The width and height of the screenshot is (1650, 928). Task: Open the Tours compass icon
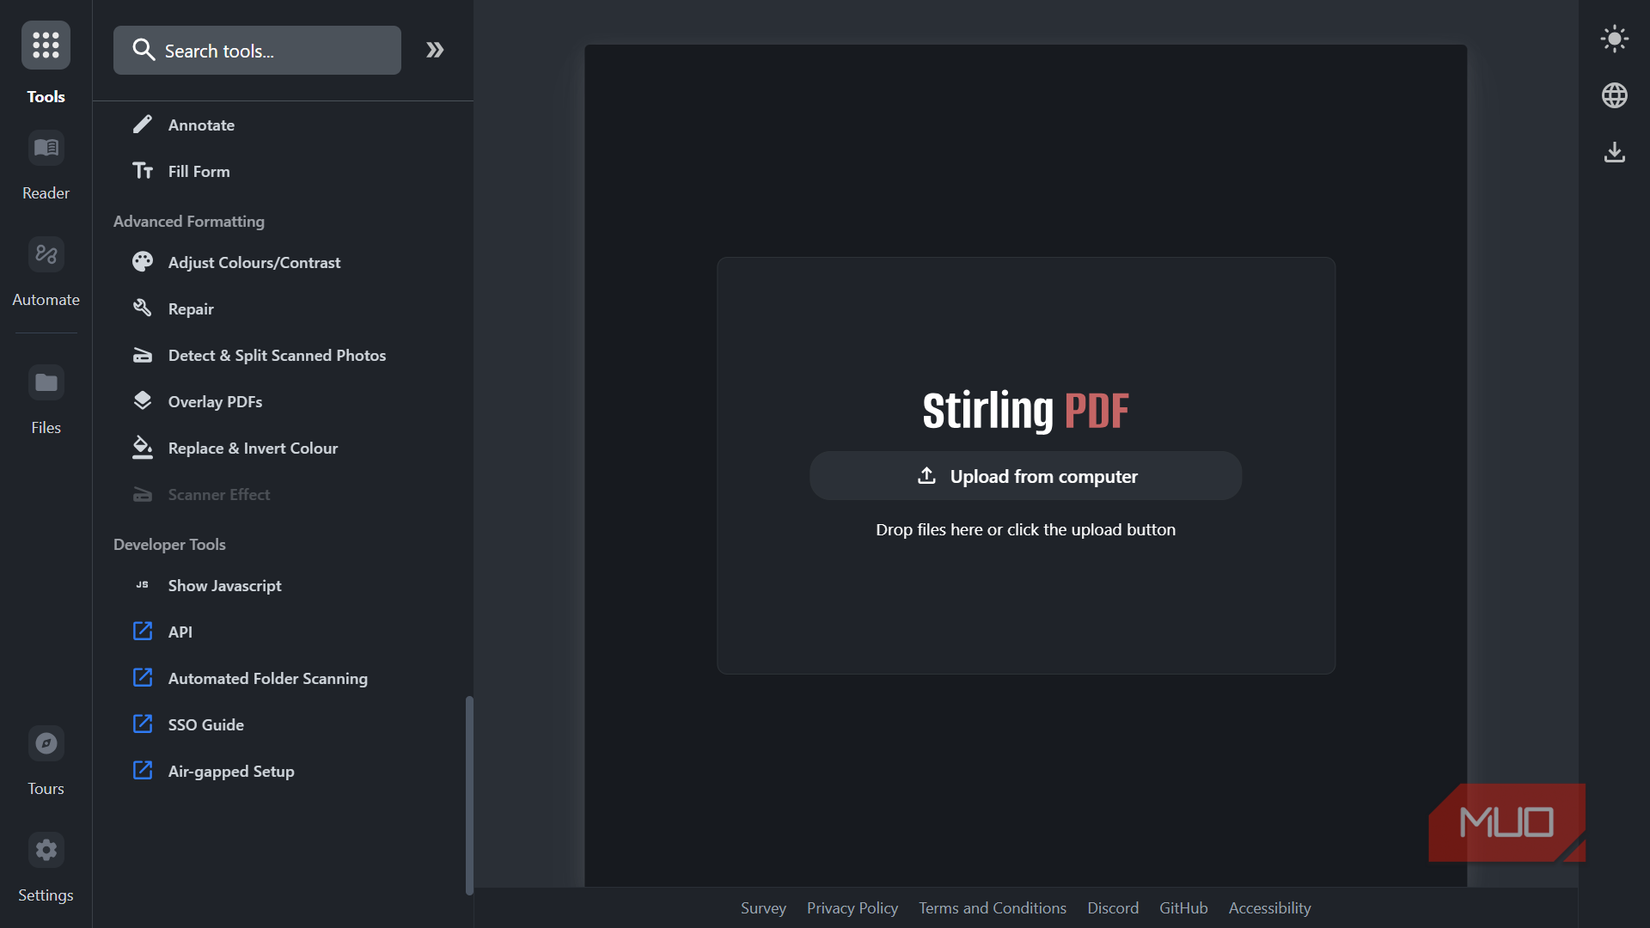click(x=46, y=743)
